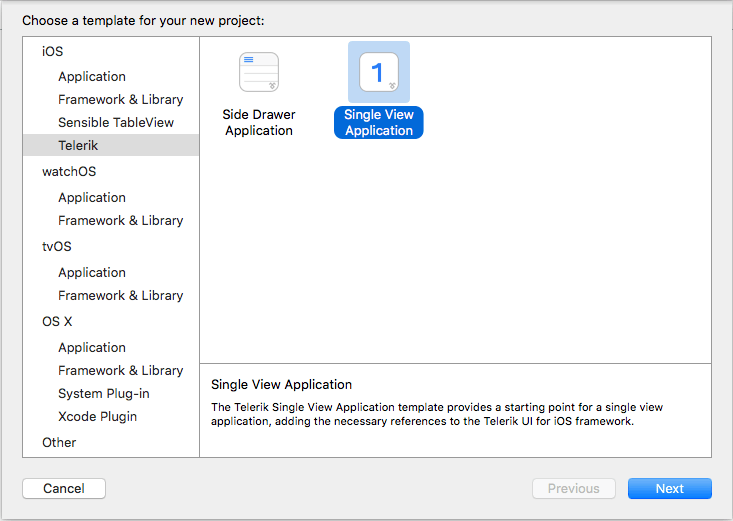733x521 pixels.
Task: Click the iOS section header
Action: [52, 51]
